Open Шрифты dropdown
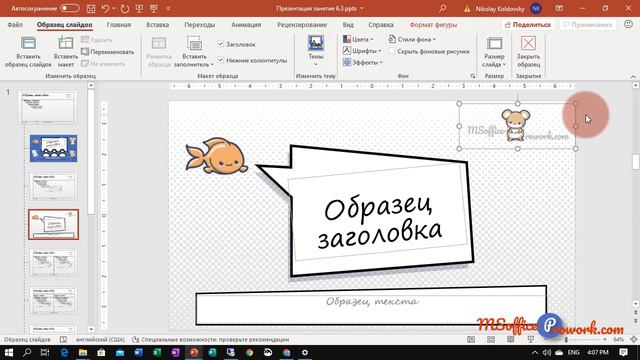The image size is (640, 360). tap(362, 51)
